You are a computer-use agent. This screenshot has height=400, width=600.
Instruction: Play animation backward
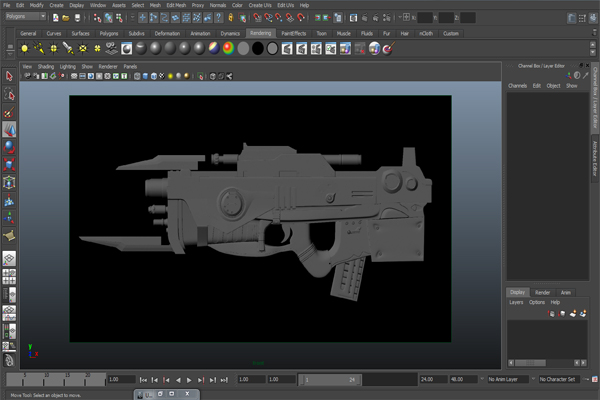178,380
